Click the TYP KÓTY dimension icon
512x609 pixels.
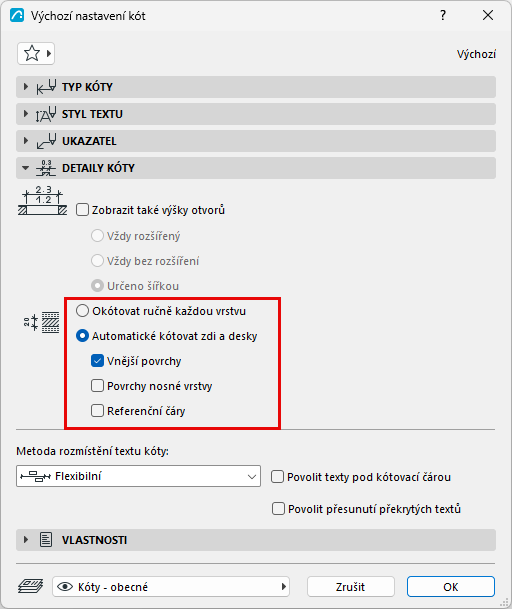[x=46, y=87]
